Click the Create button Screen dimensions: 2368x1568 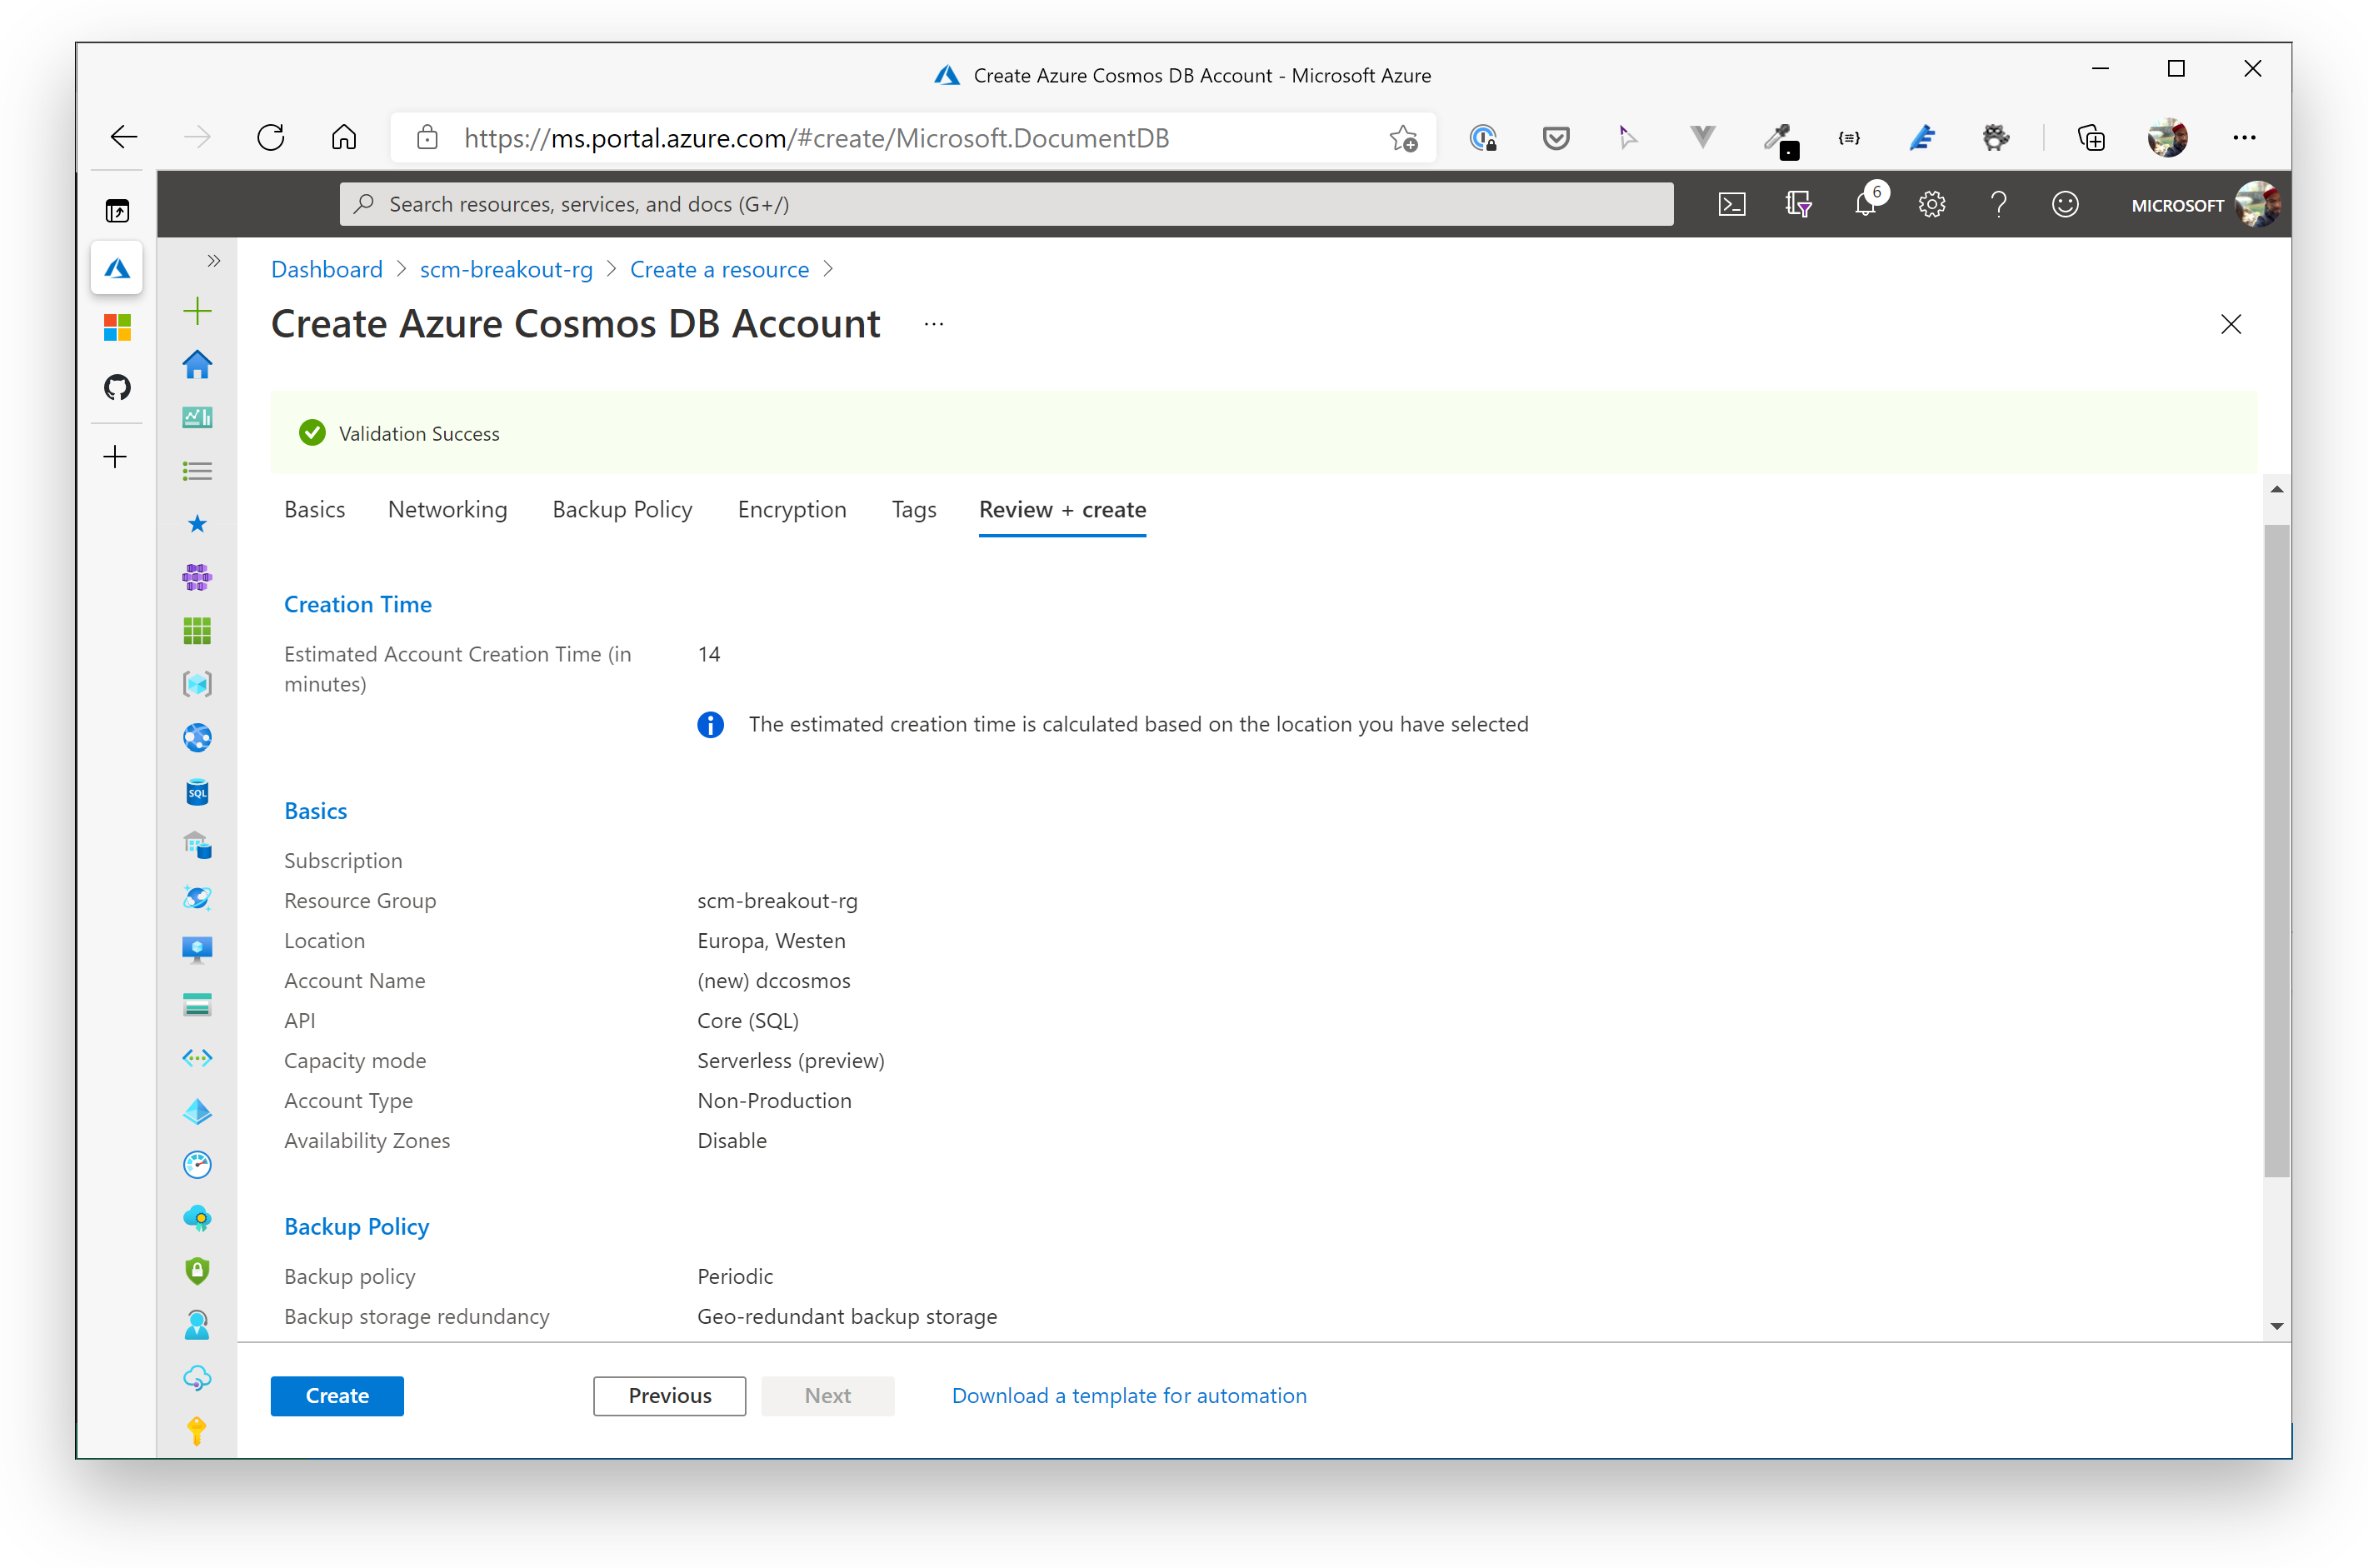click(336, 1395)
